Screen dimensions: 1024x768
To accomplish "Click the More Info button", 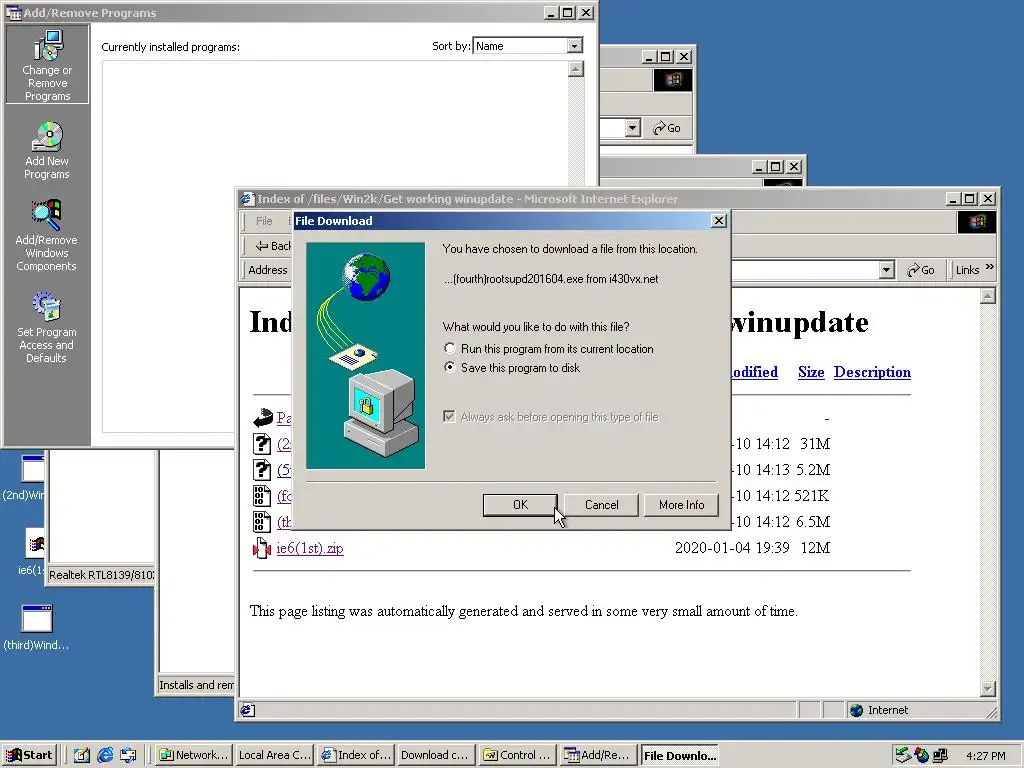I will [x=681, y=505].
